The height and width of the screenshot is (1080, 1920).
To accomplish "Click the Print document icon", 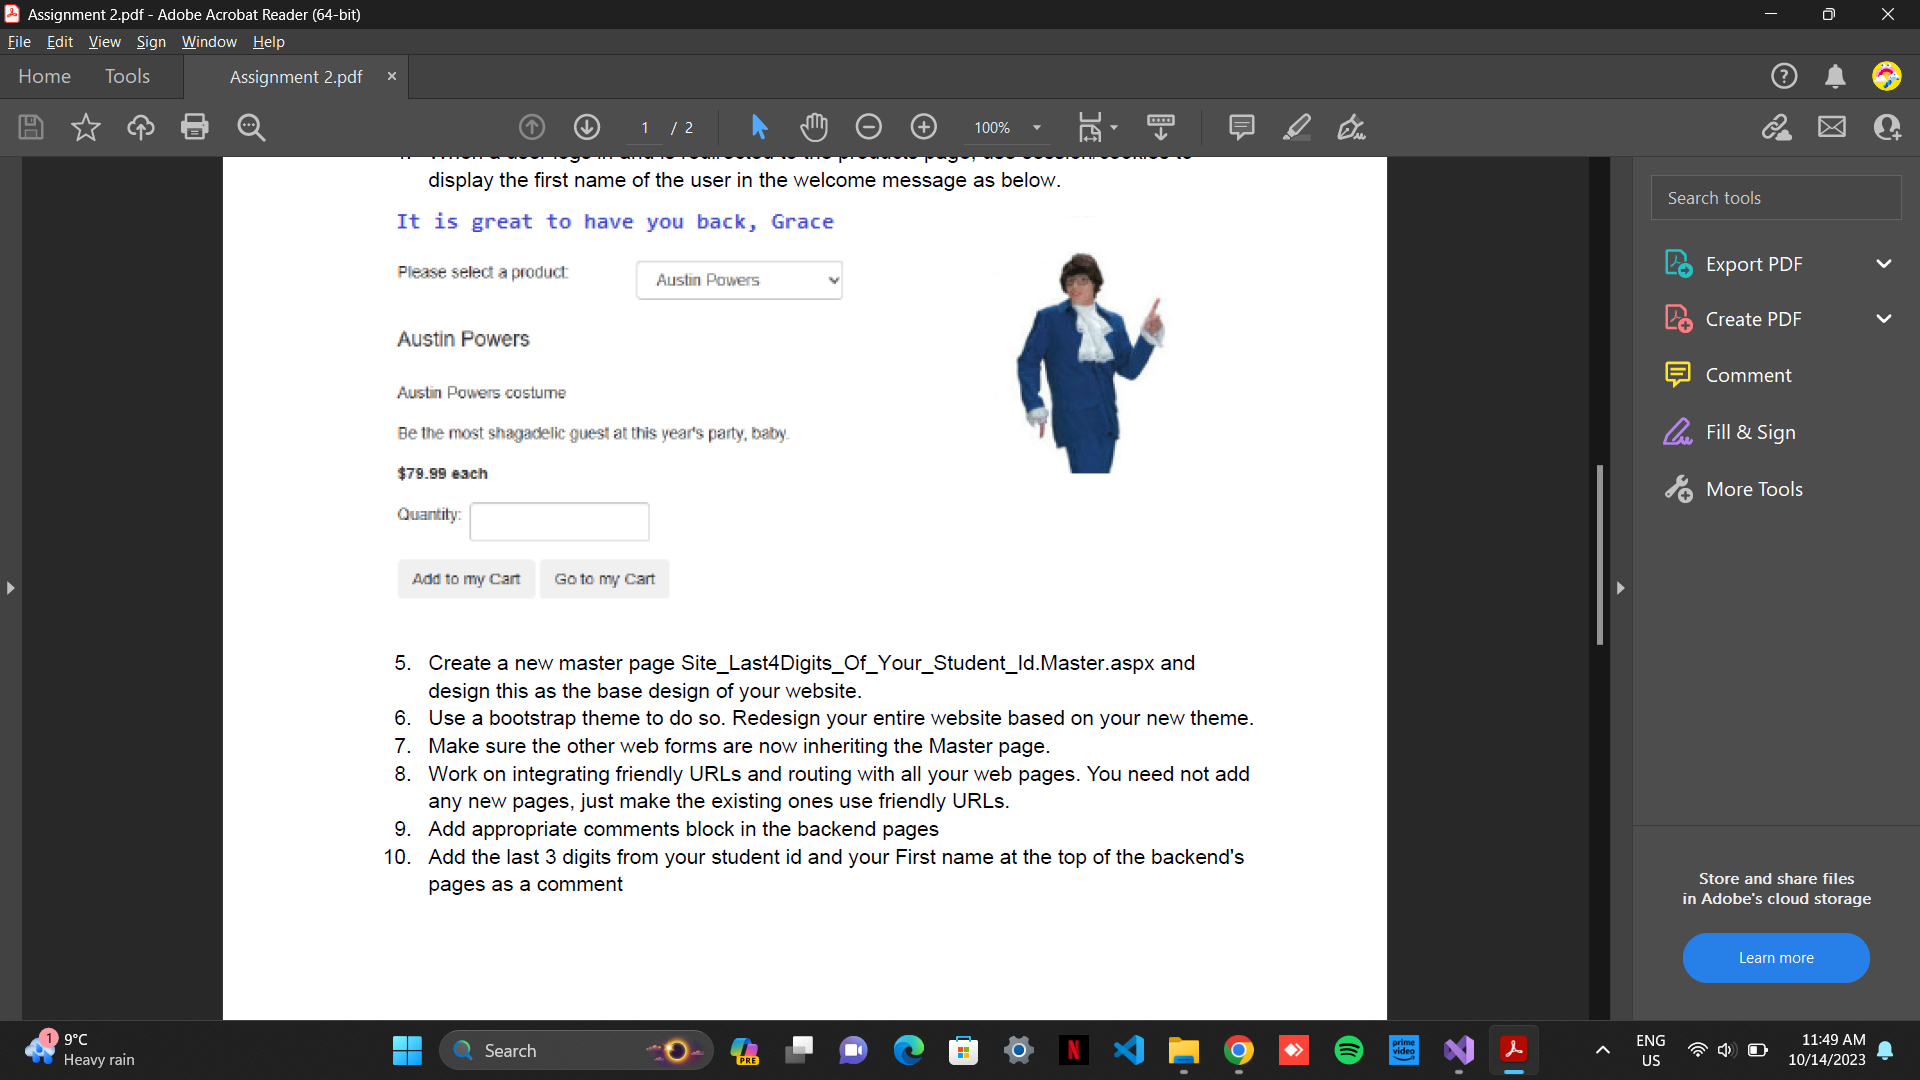I will [x=194, y=127].
